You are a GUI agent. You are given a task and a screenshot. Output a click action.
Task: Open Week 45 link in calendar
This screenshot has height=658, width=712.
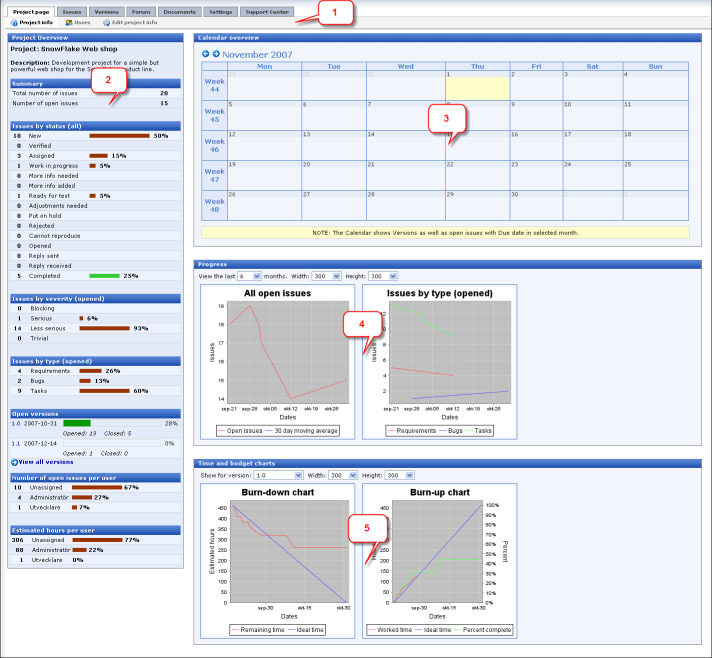click(214, 115)
